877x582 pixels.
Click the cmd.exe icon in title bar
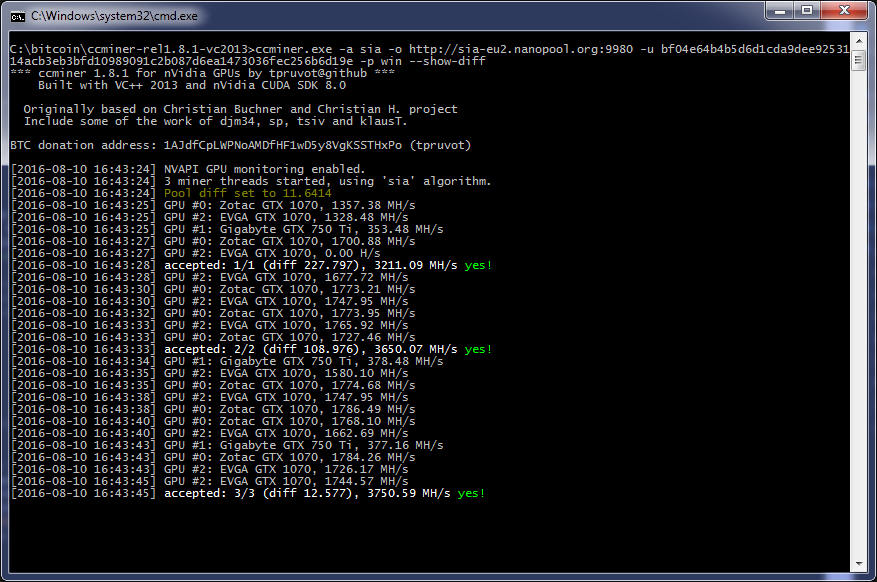[x=18, y=15]
